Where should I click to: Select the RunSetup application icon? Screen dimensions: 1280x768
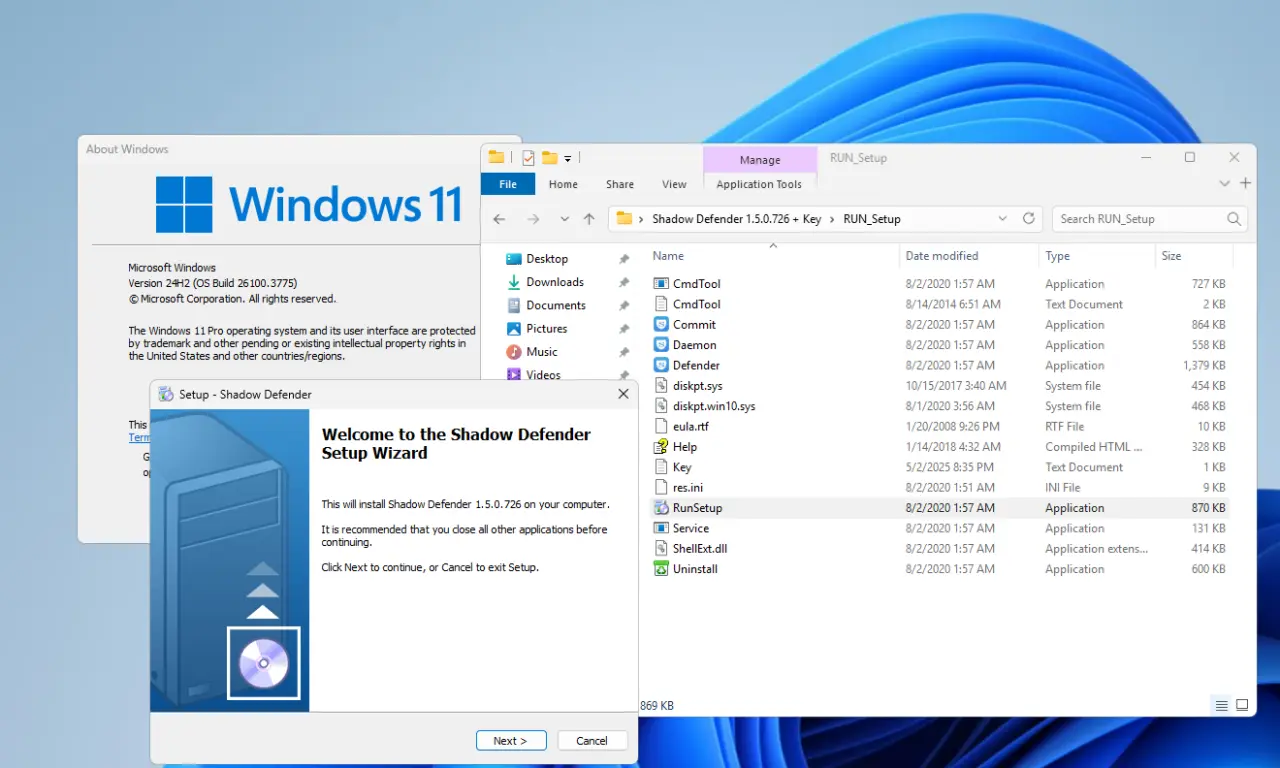(660, 508)
